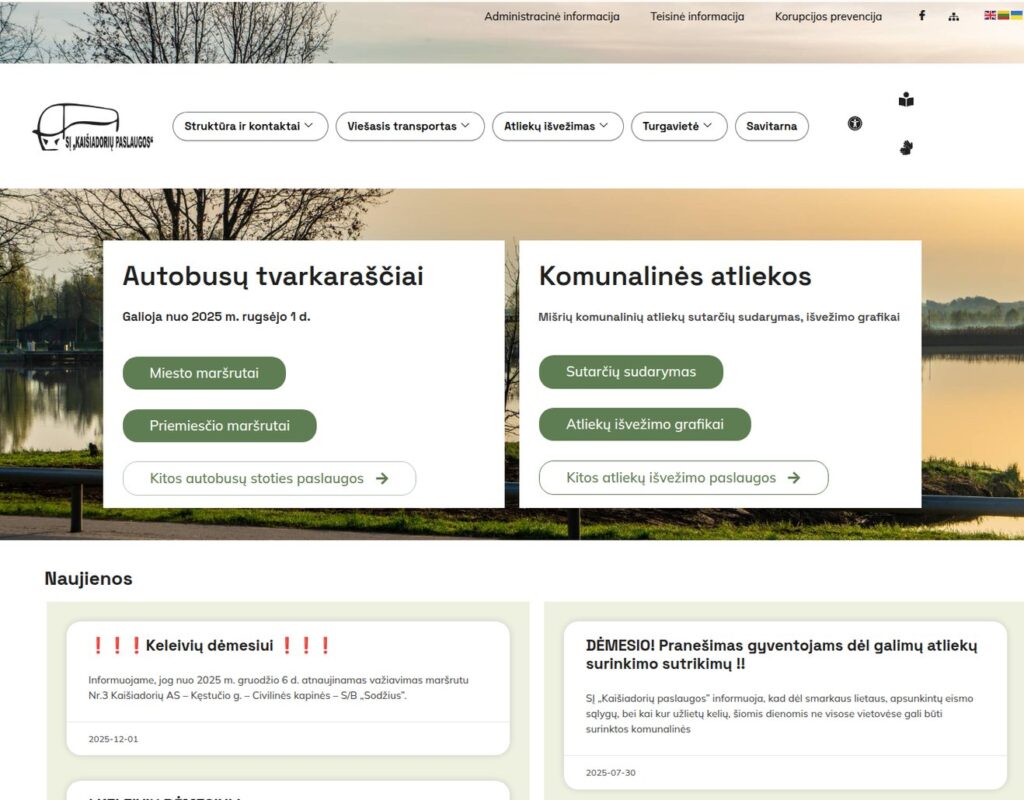Open Teisinė informacija link
The height and width of the screenshot is (800, 1024).
[697, 16]
